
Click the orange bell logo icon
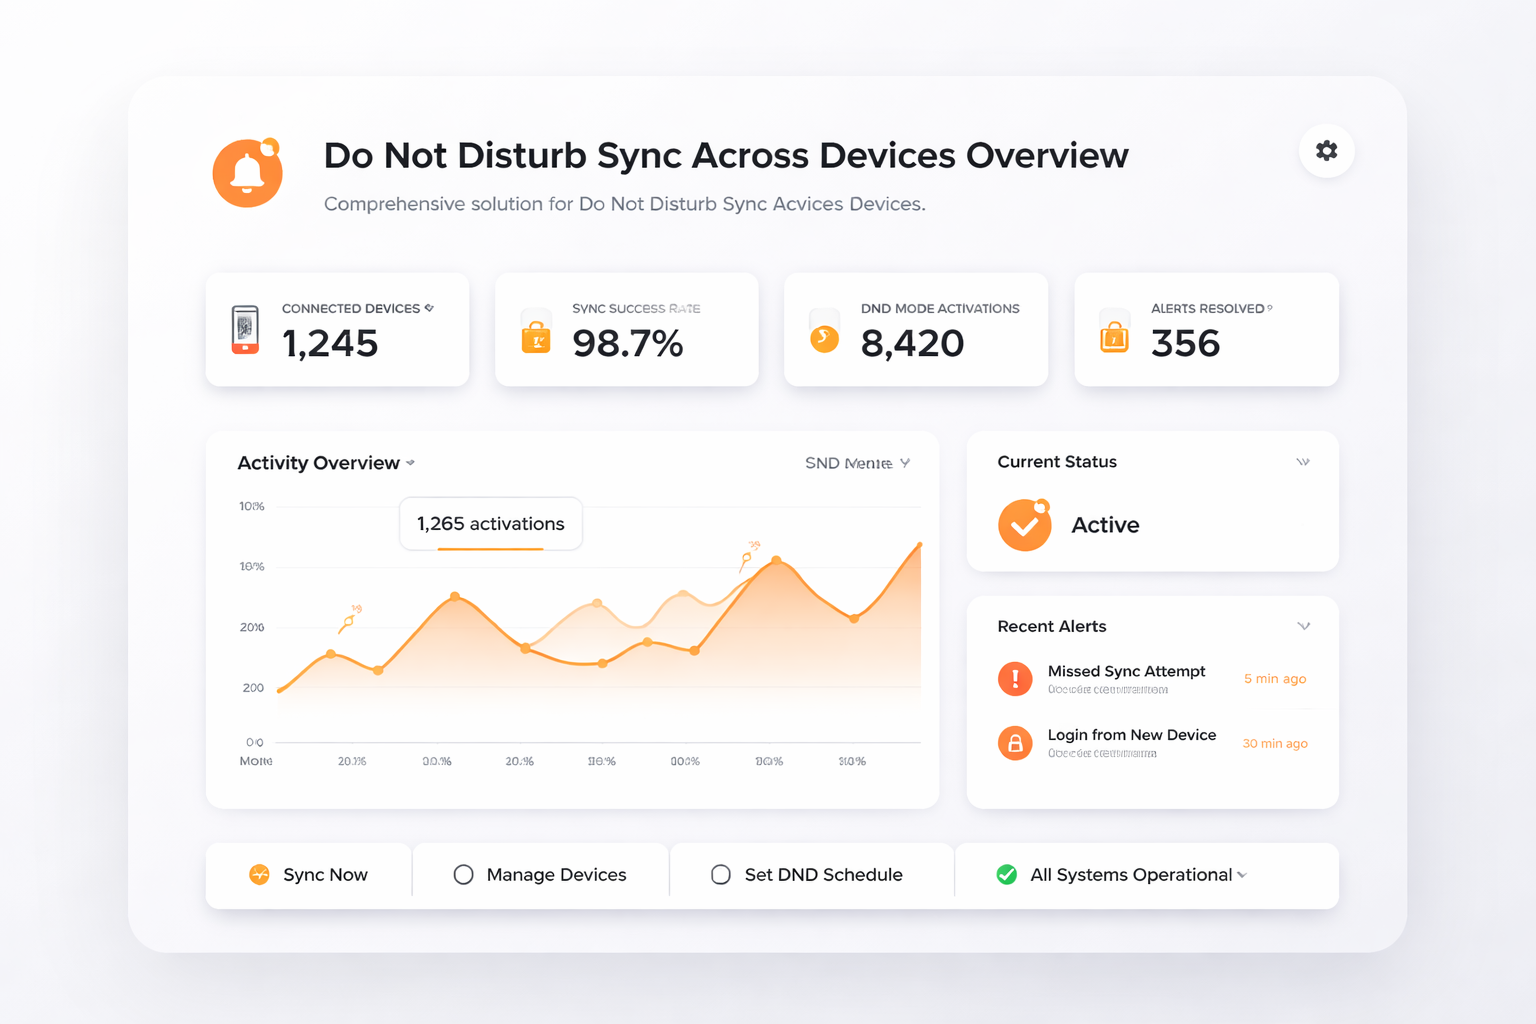[x=247, y=173]
